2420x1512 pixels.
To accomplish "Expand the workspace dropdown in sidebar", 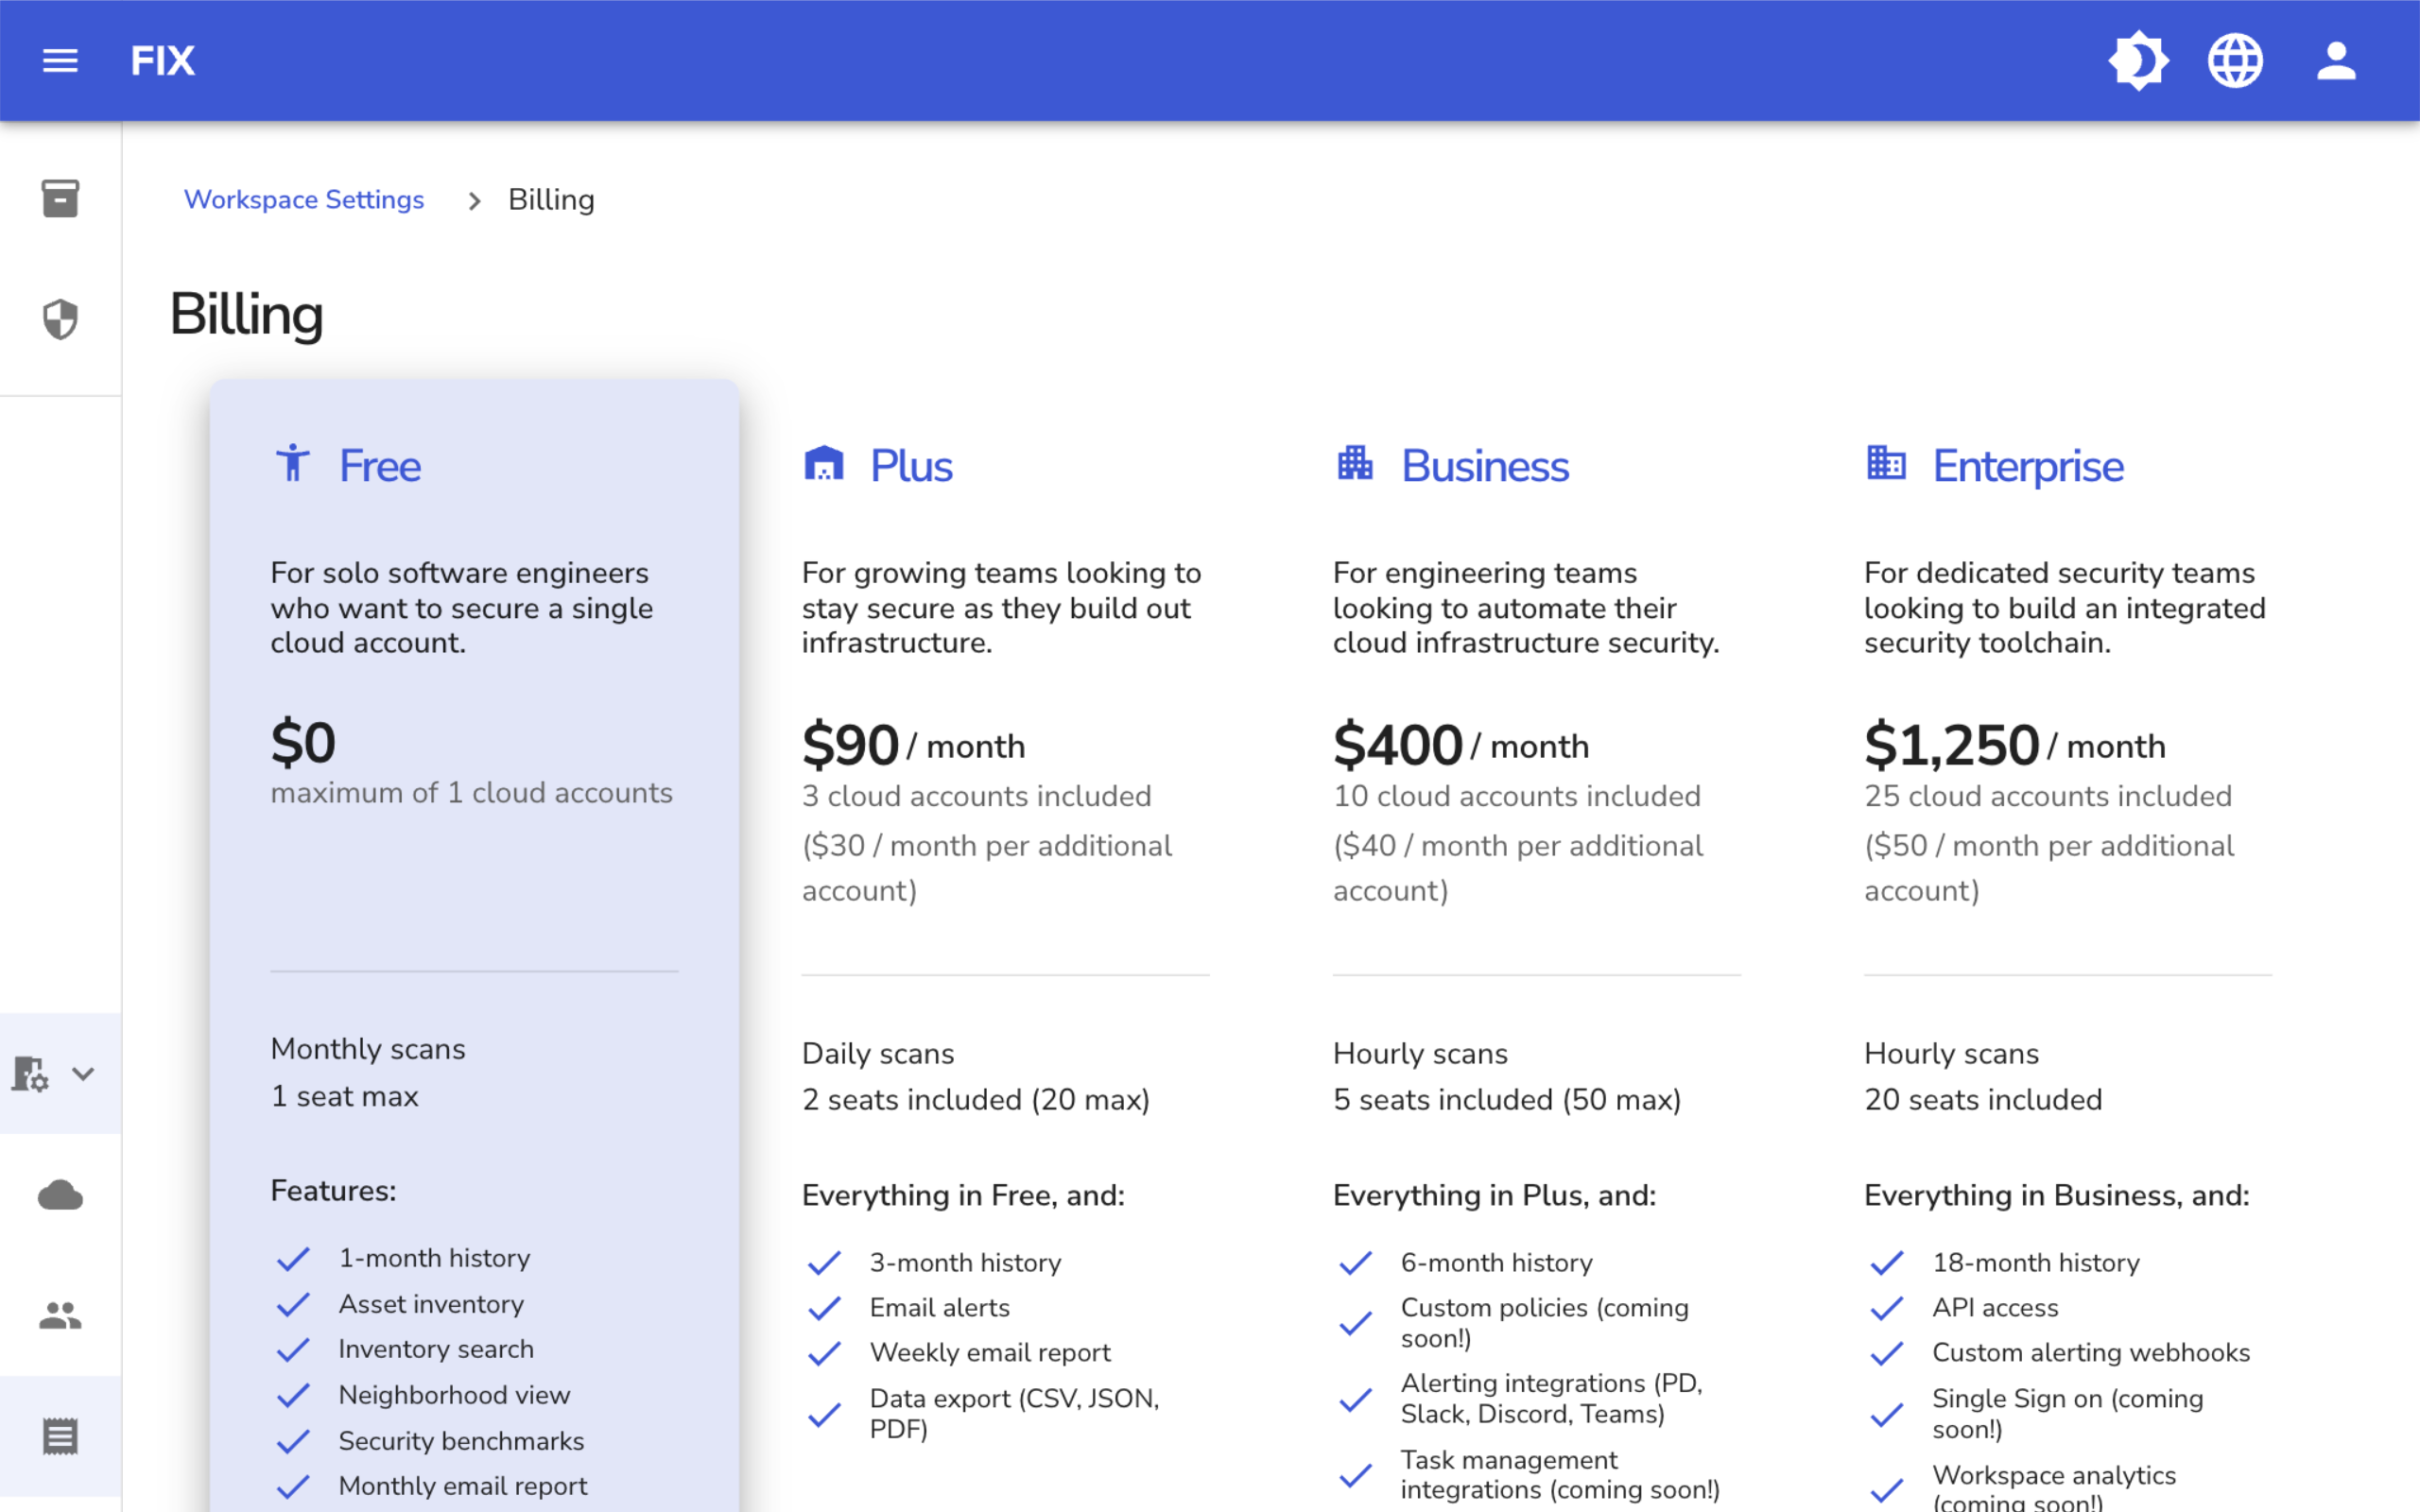I will pos(83,1073).
